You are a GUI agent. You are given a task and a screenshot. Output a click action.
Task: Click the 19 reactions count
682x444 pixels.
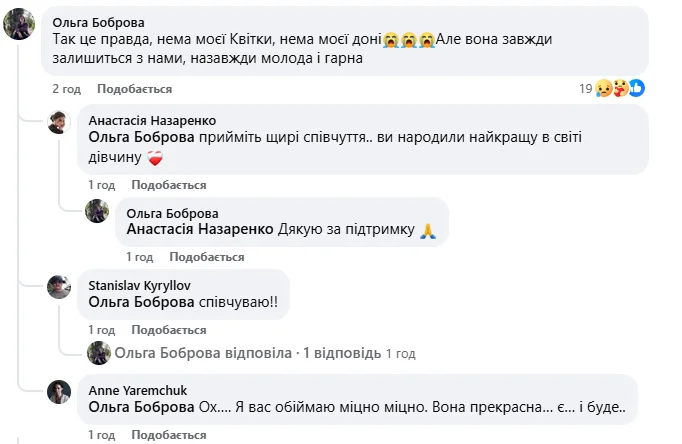click(586, 88)
